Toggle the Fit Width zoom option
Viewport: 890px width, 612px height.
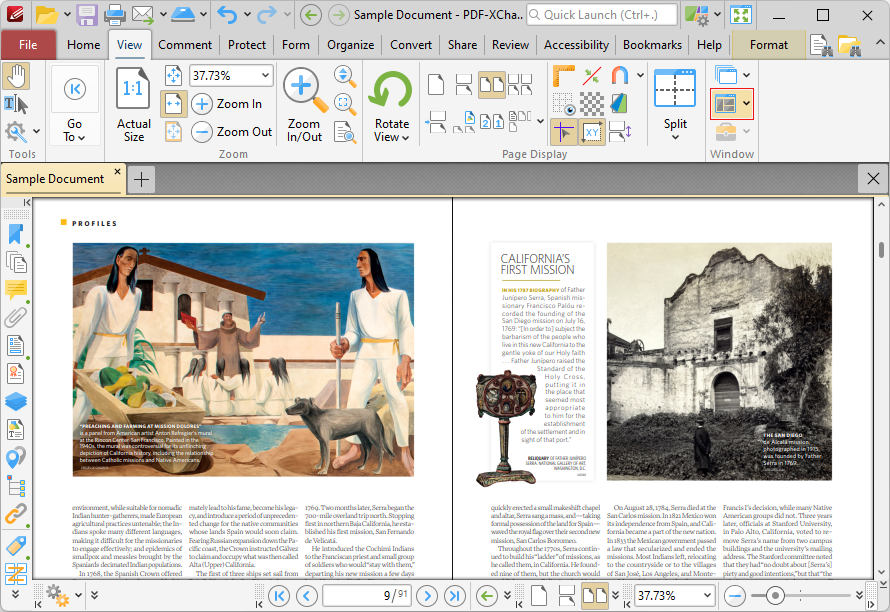tap(173, 104)
